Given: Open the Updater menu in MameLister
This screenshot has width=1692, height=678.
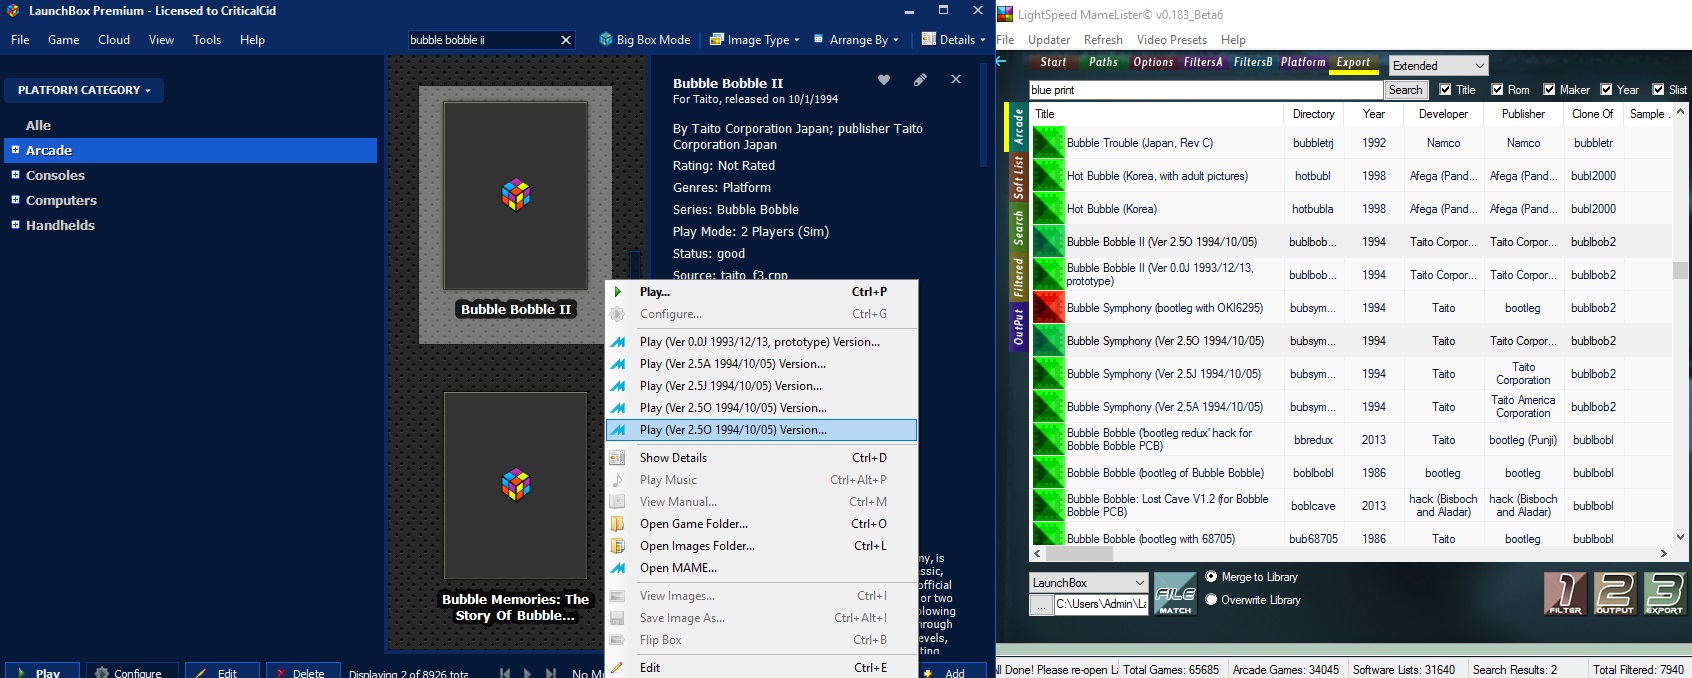Looking at the screenshot, I should (x=1049, y=40).
